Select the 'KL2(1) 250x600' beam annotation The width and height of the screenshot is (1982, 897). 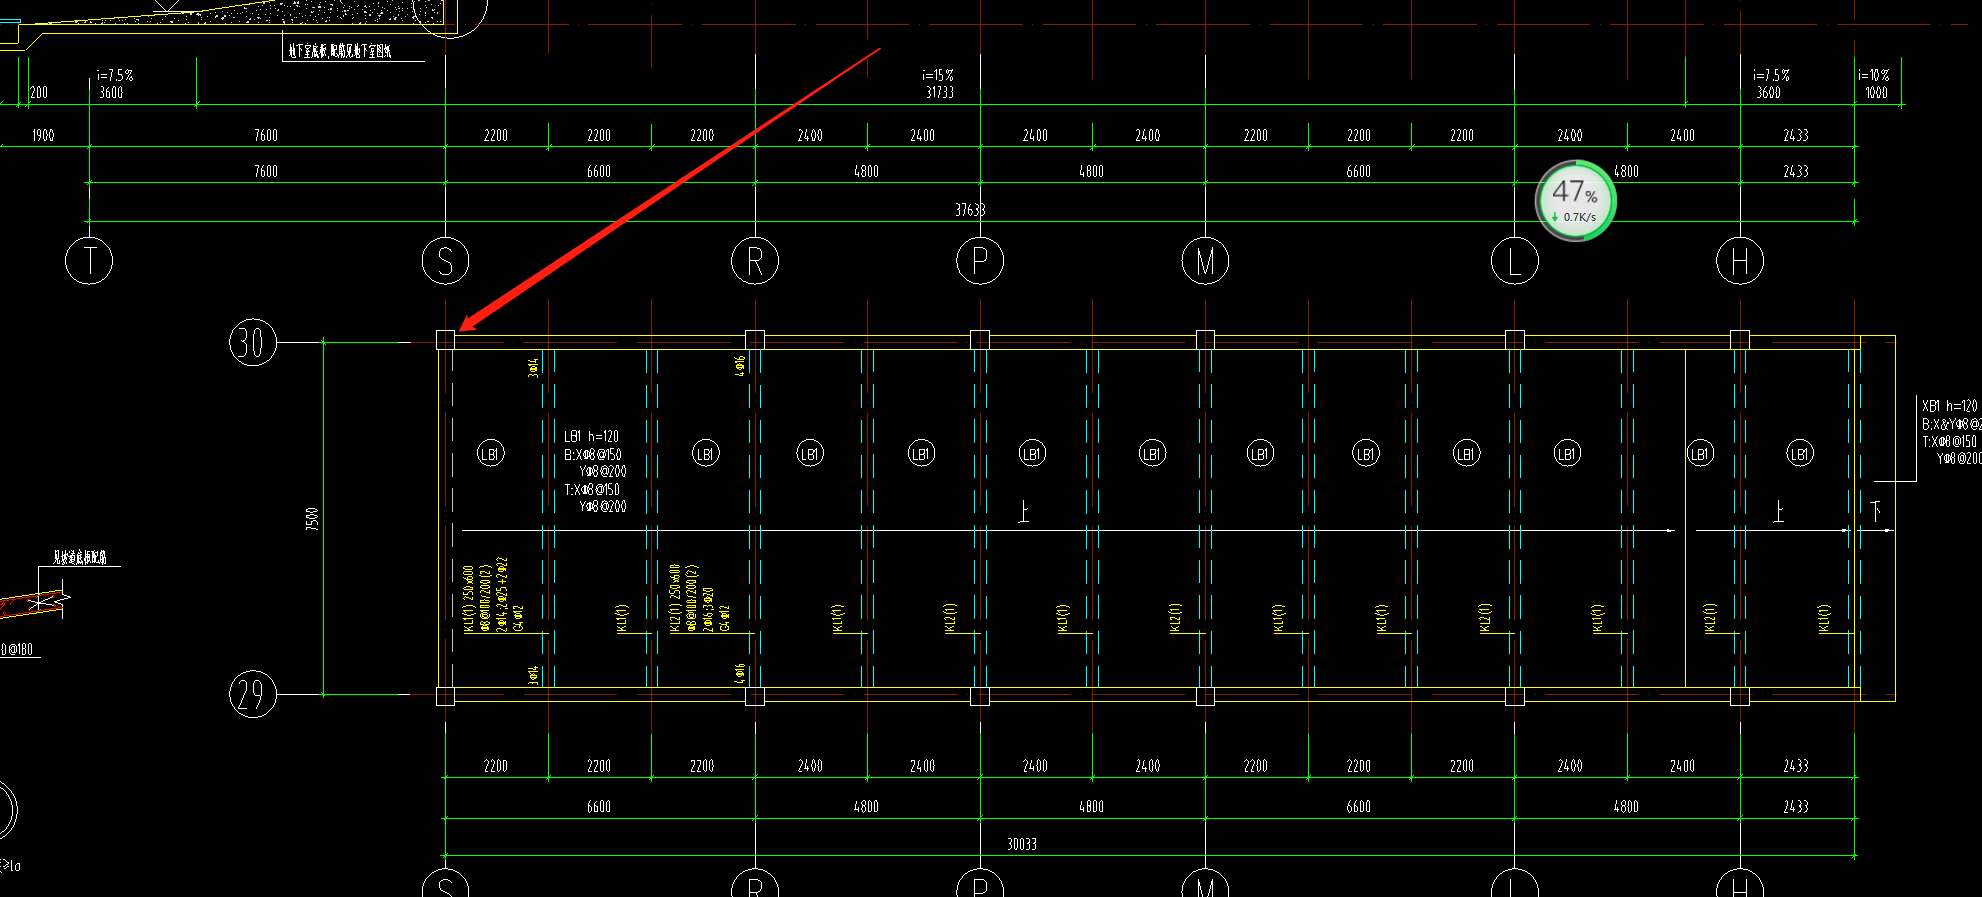tap(675, 598)
